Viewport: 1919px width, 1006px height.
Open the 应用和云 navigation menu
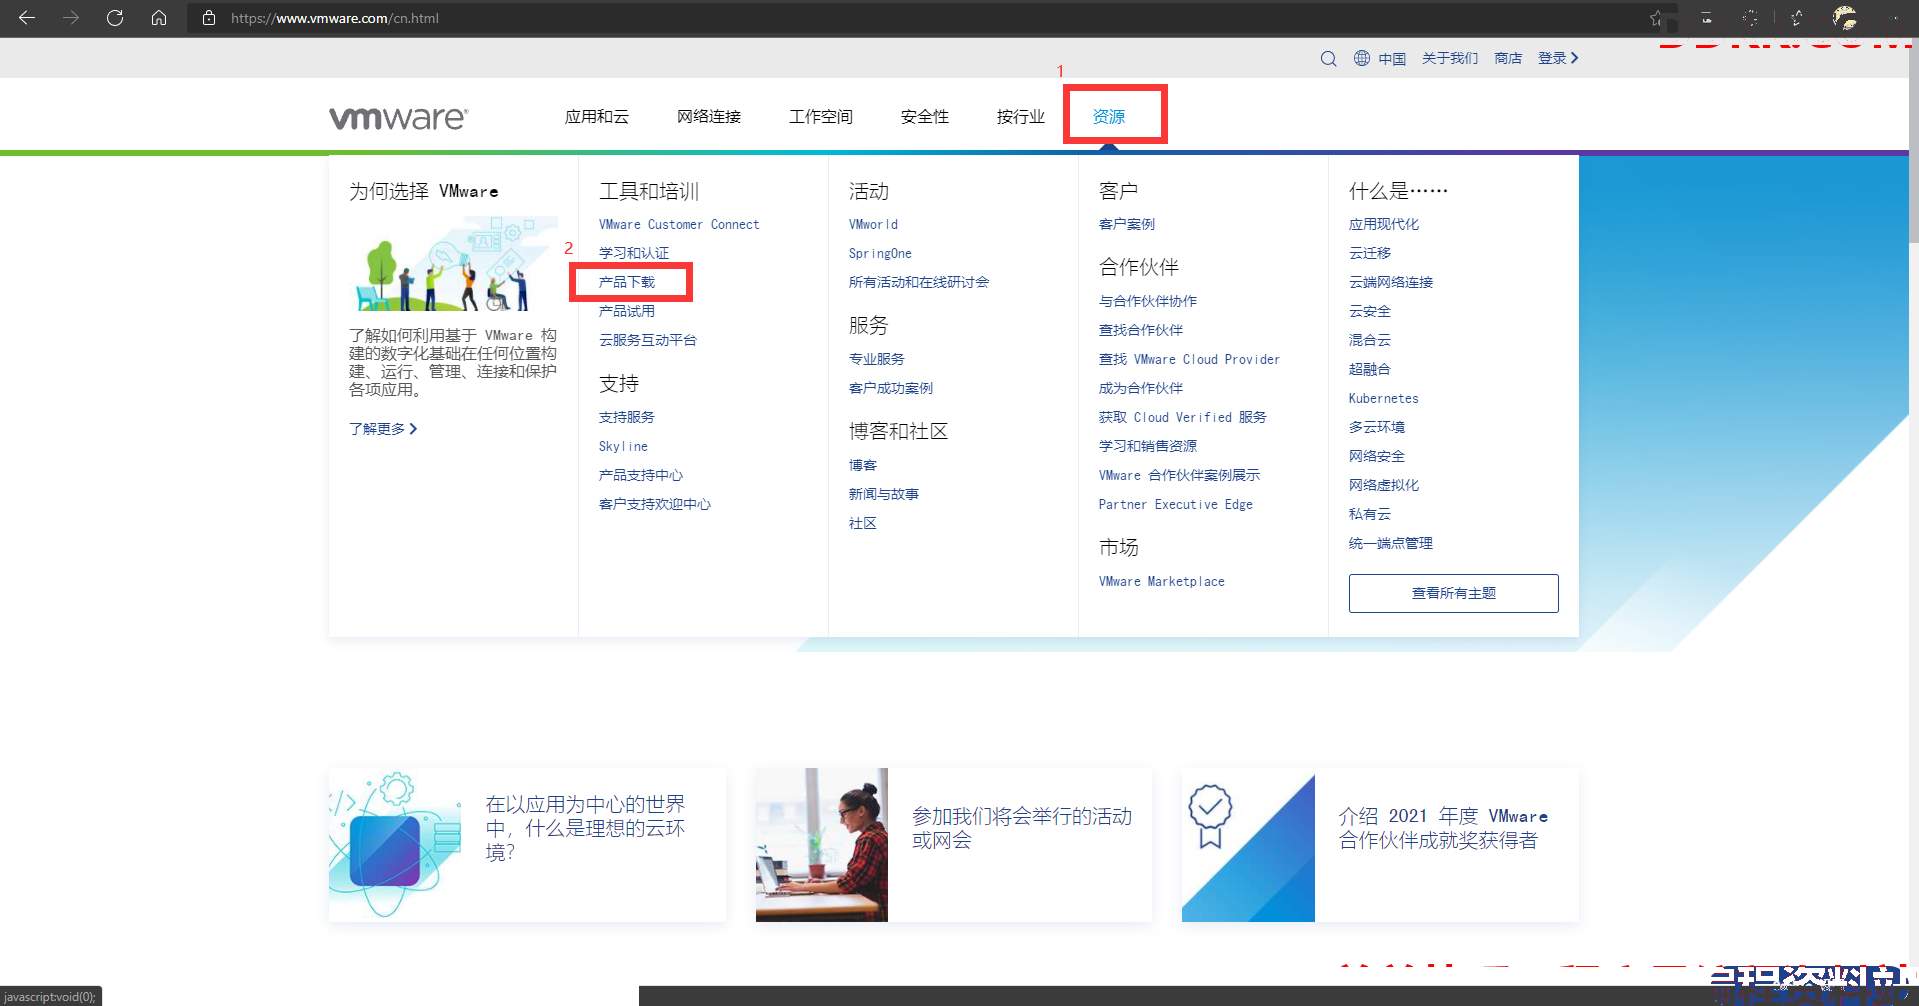pos(597,117)
